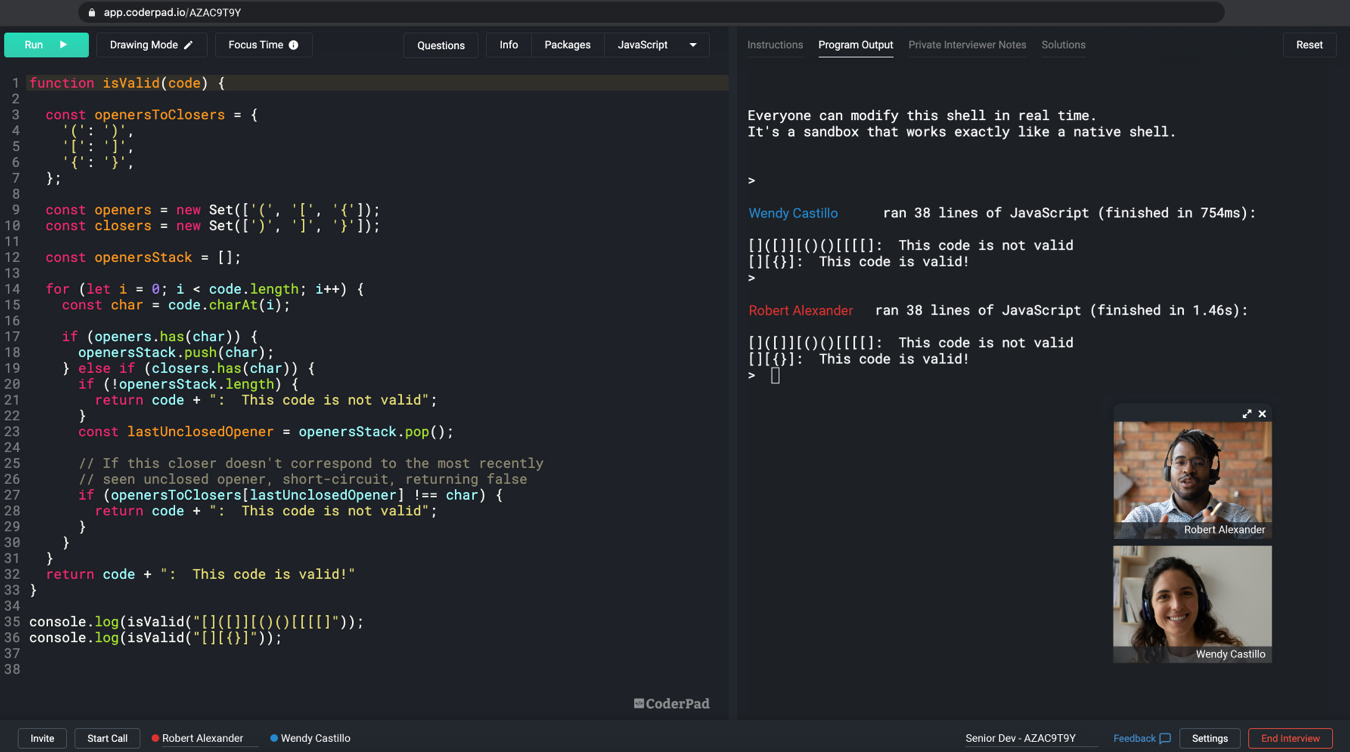Open the Questions panel
Screen dimensions: 1350x752
click(440, 45)
